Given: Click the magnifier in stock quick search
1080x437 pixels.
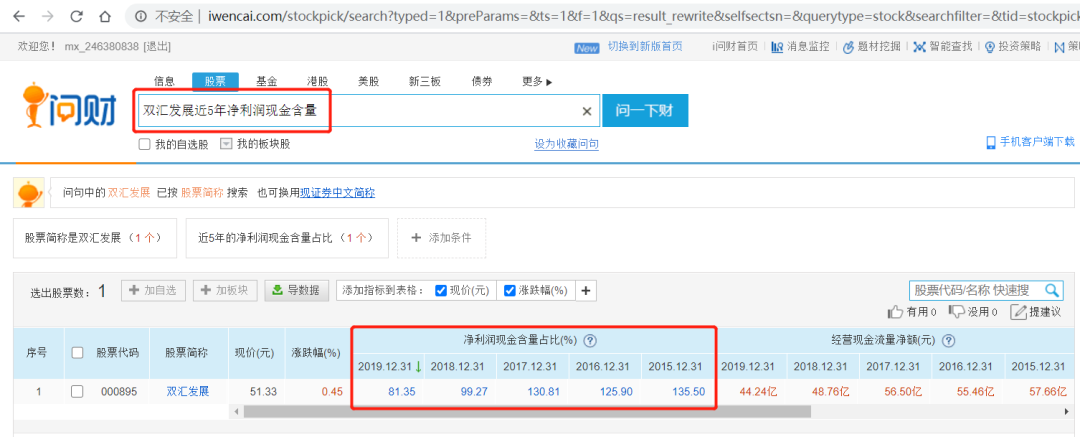Looking at the screenshot, I should pos(1052,290).
